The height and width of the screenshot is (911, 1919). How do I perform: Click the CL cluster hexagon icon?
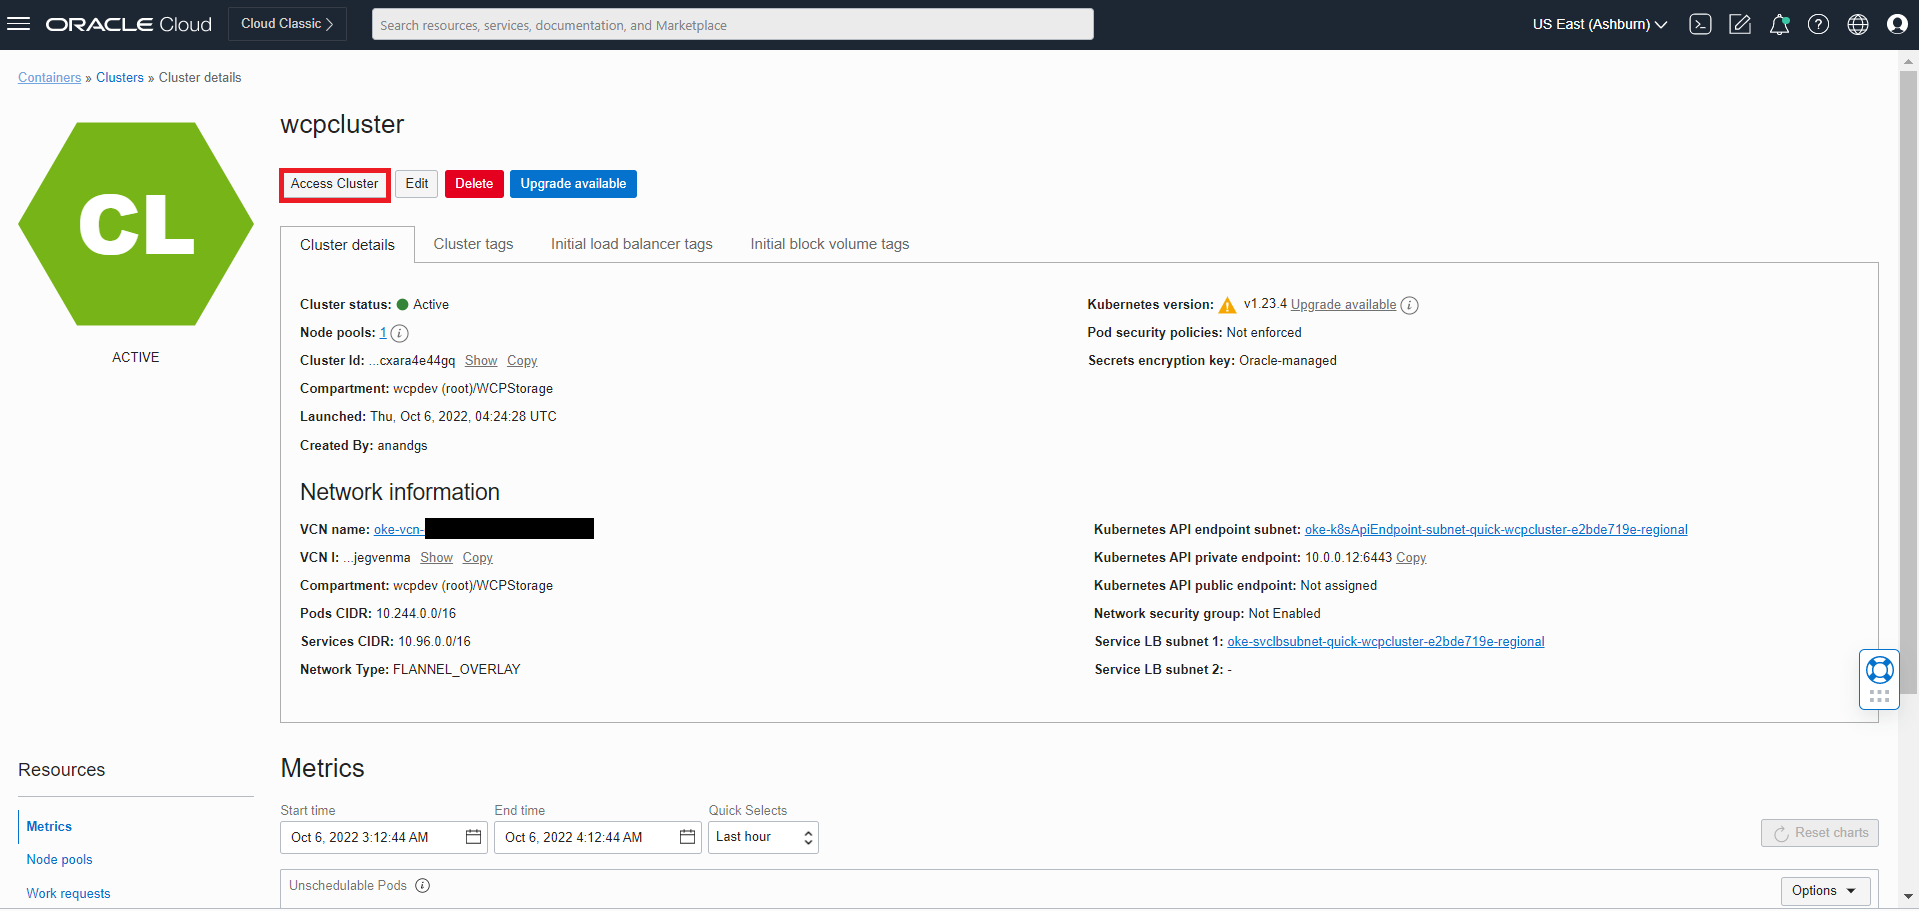[x=136, y=224]
